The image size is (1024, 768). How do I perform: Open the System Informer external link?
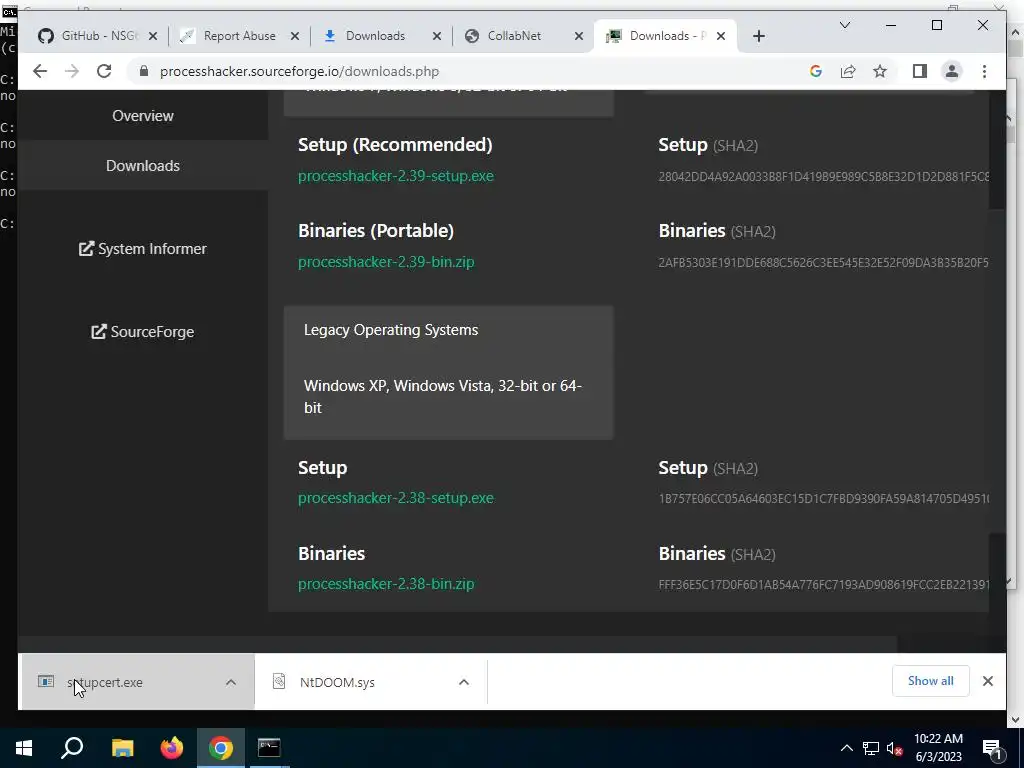coord(143,249)
